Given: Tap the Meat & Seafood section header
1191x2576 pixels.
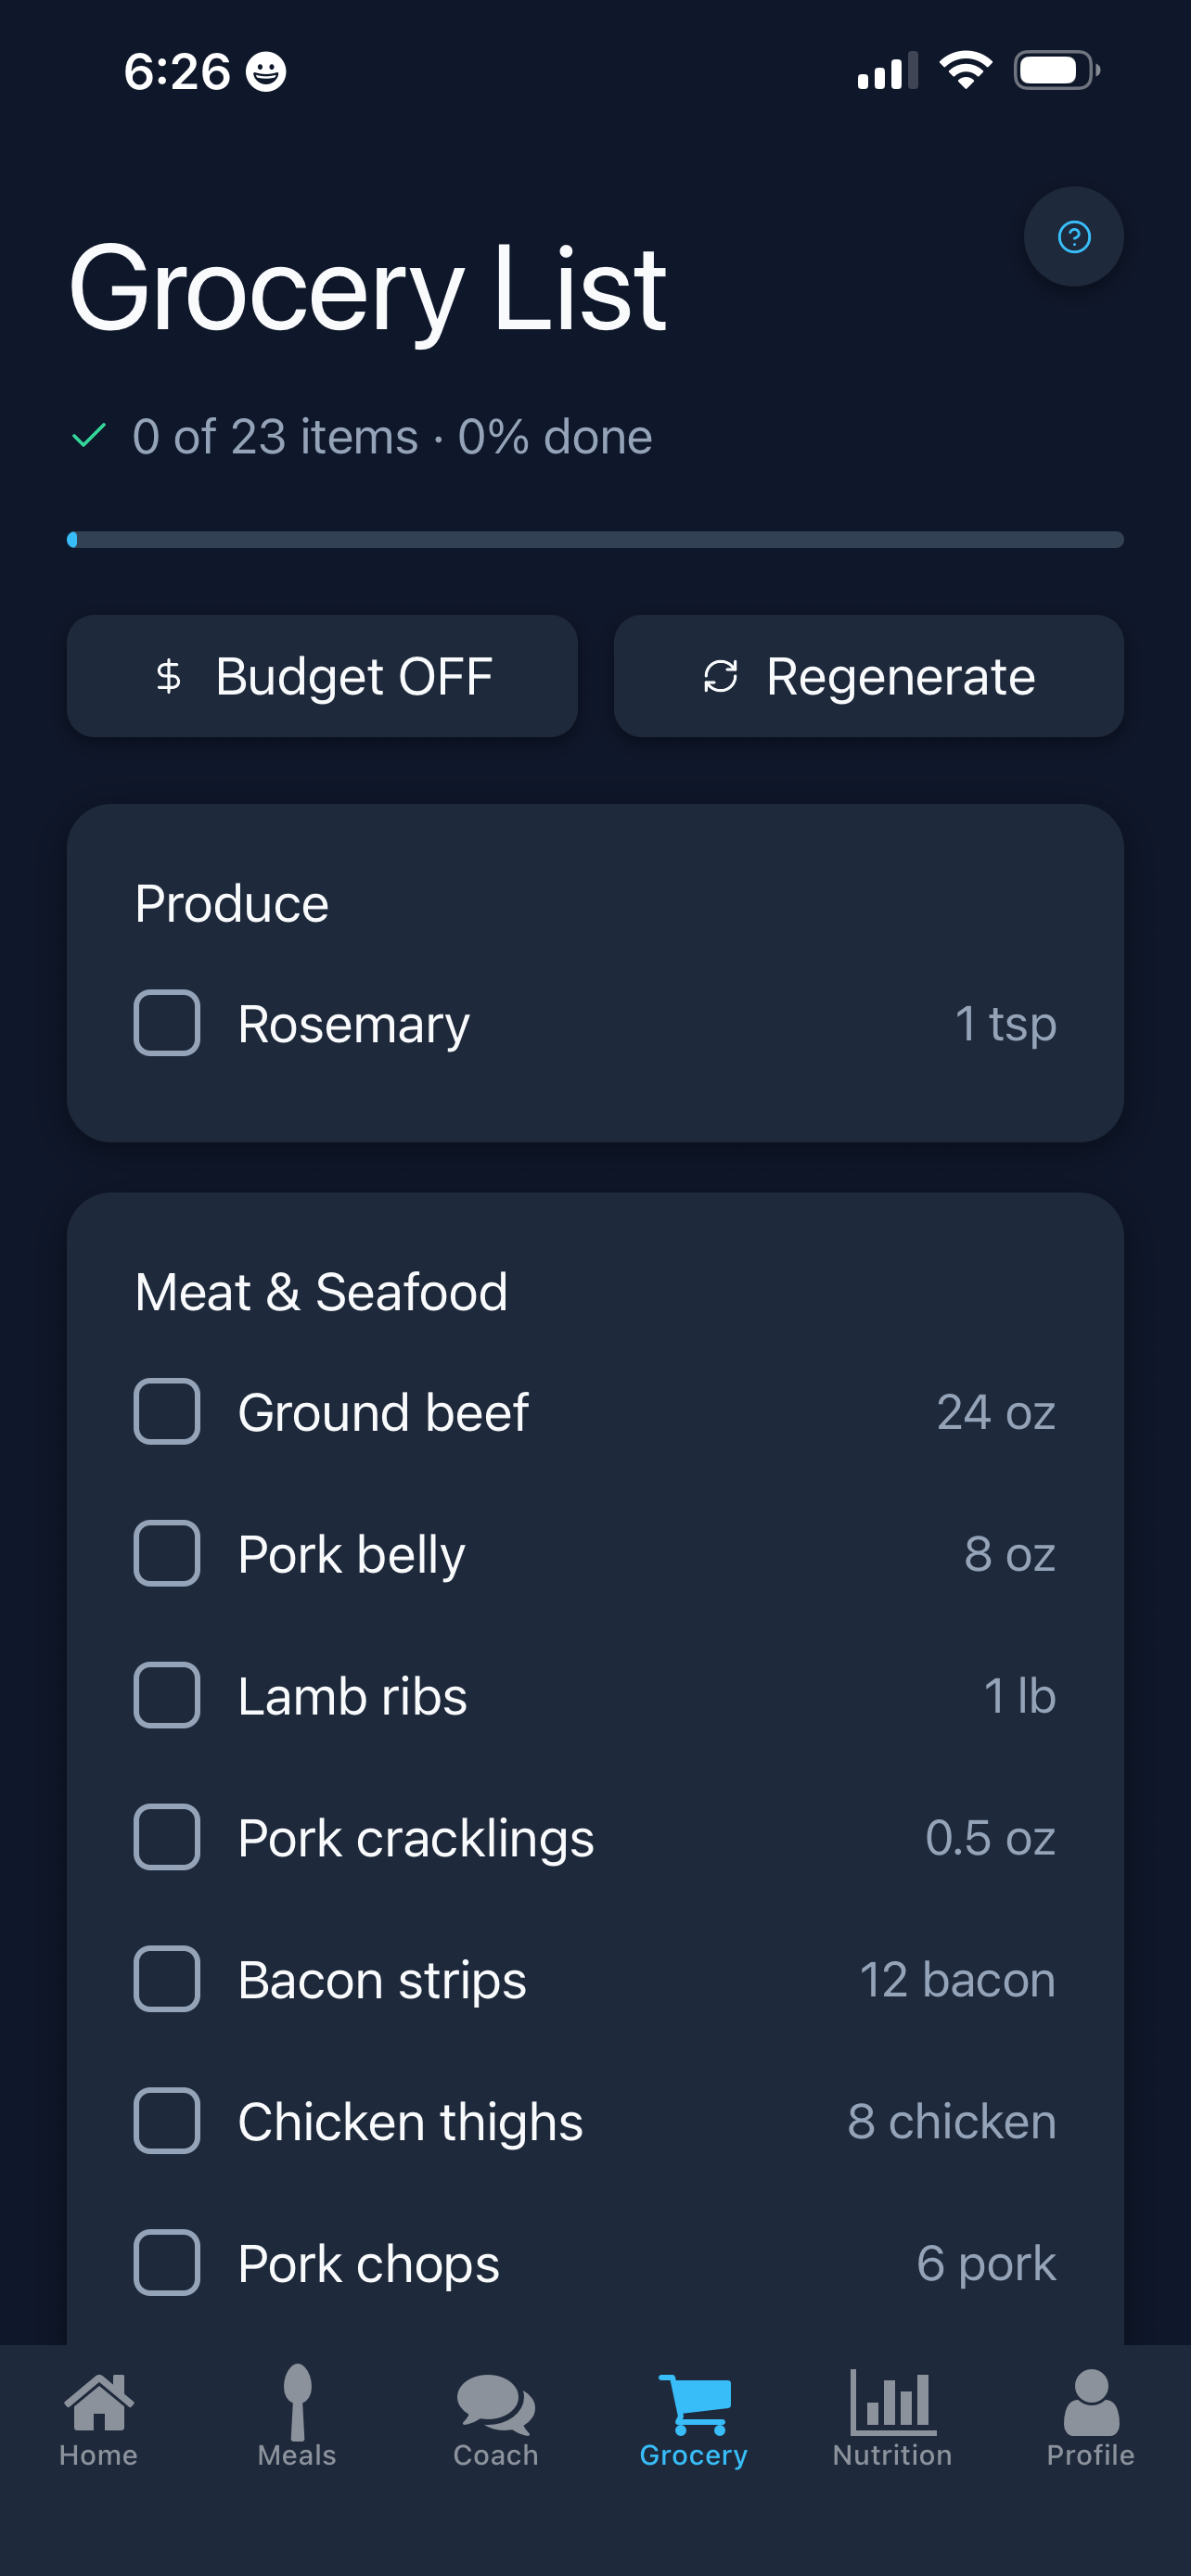Looking at the screenshot, I should [321, 1292].
